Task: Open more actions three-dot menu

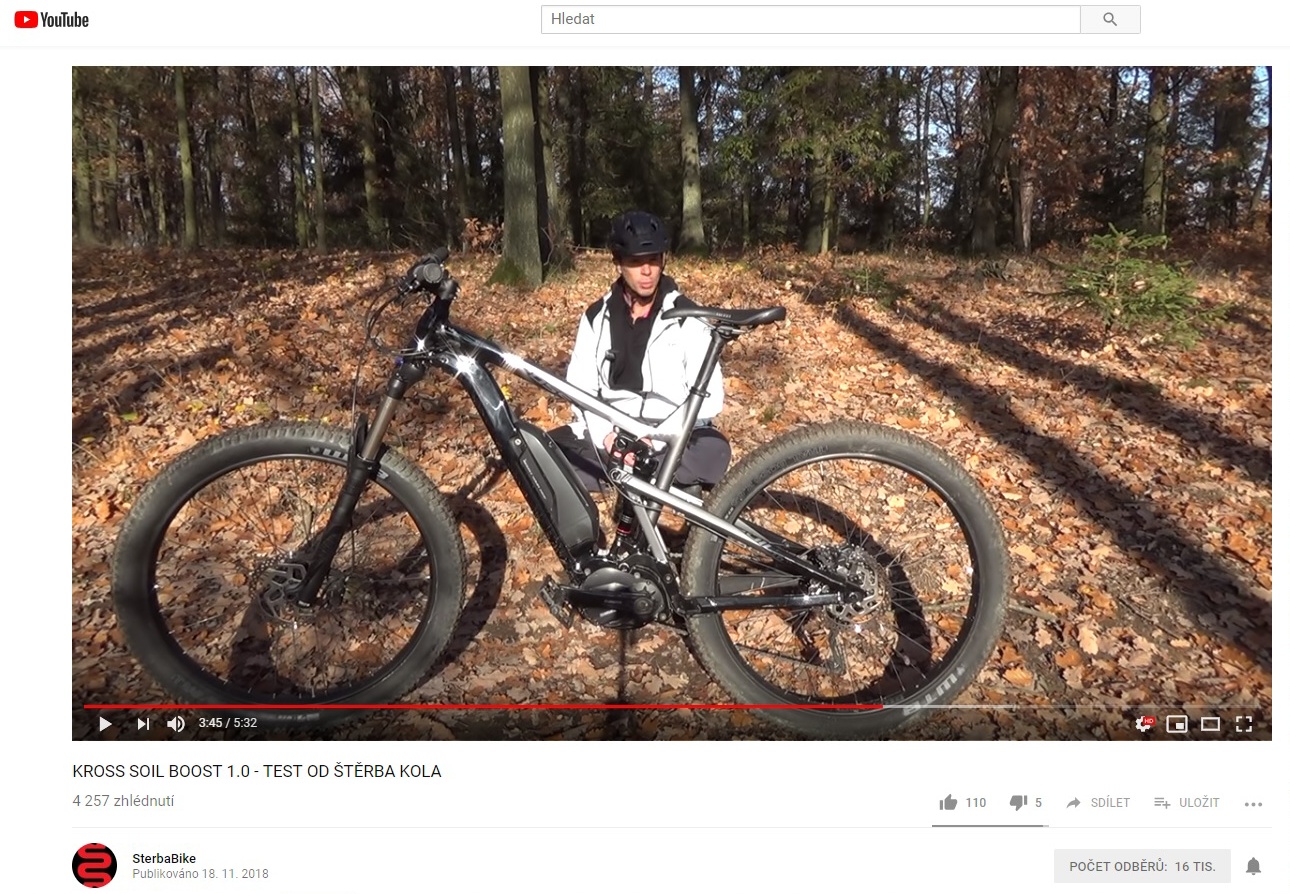Action: point(1254,803)
